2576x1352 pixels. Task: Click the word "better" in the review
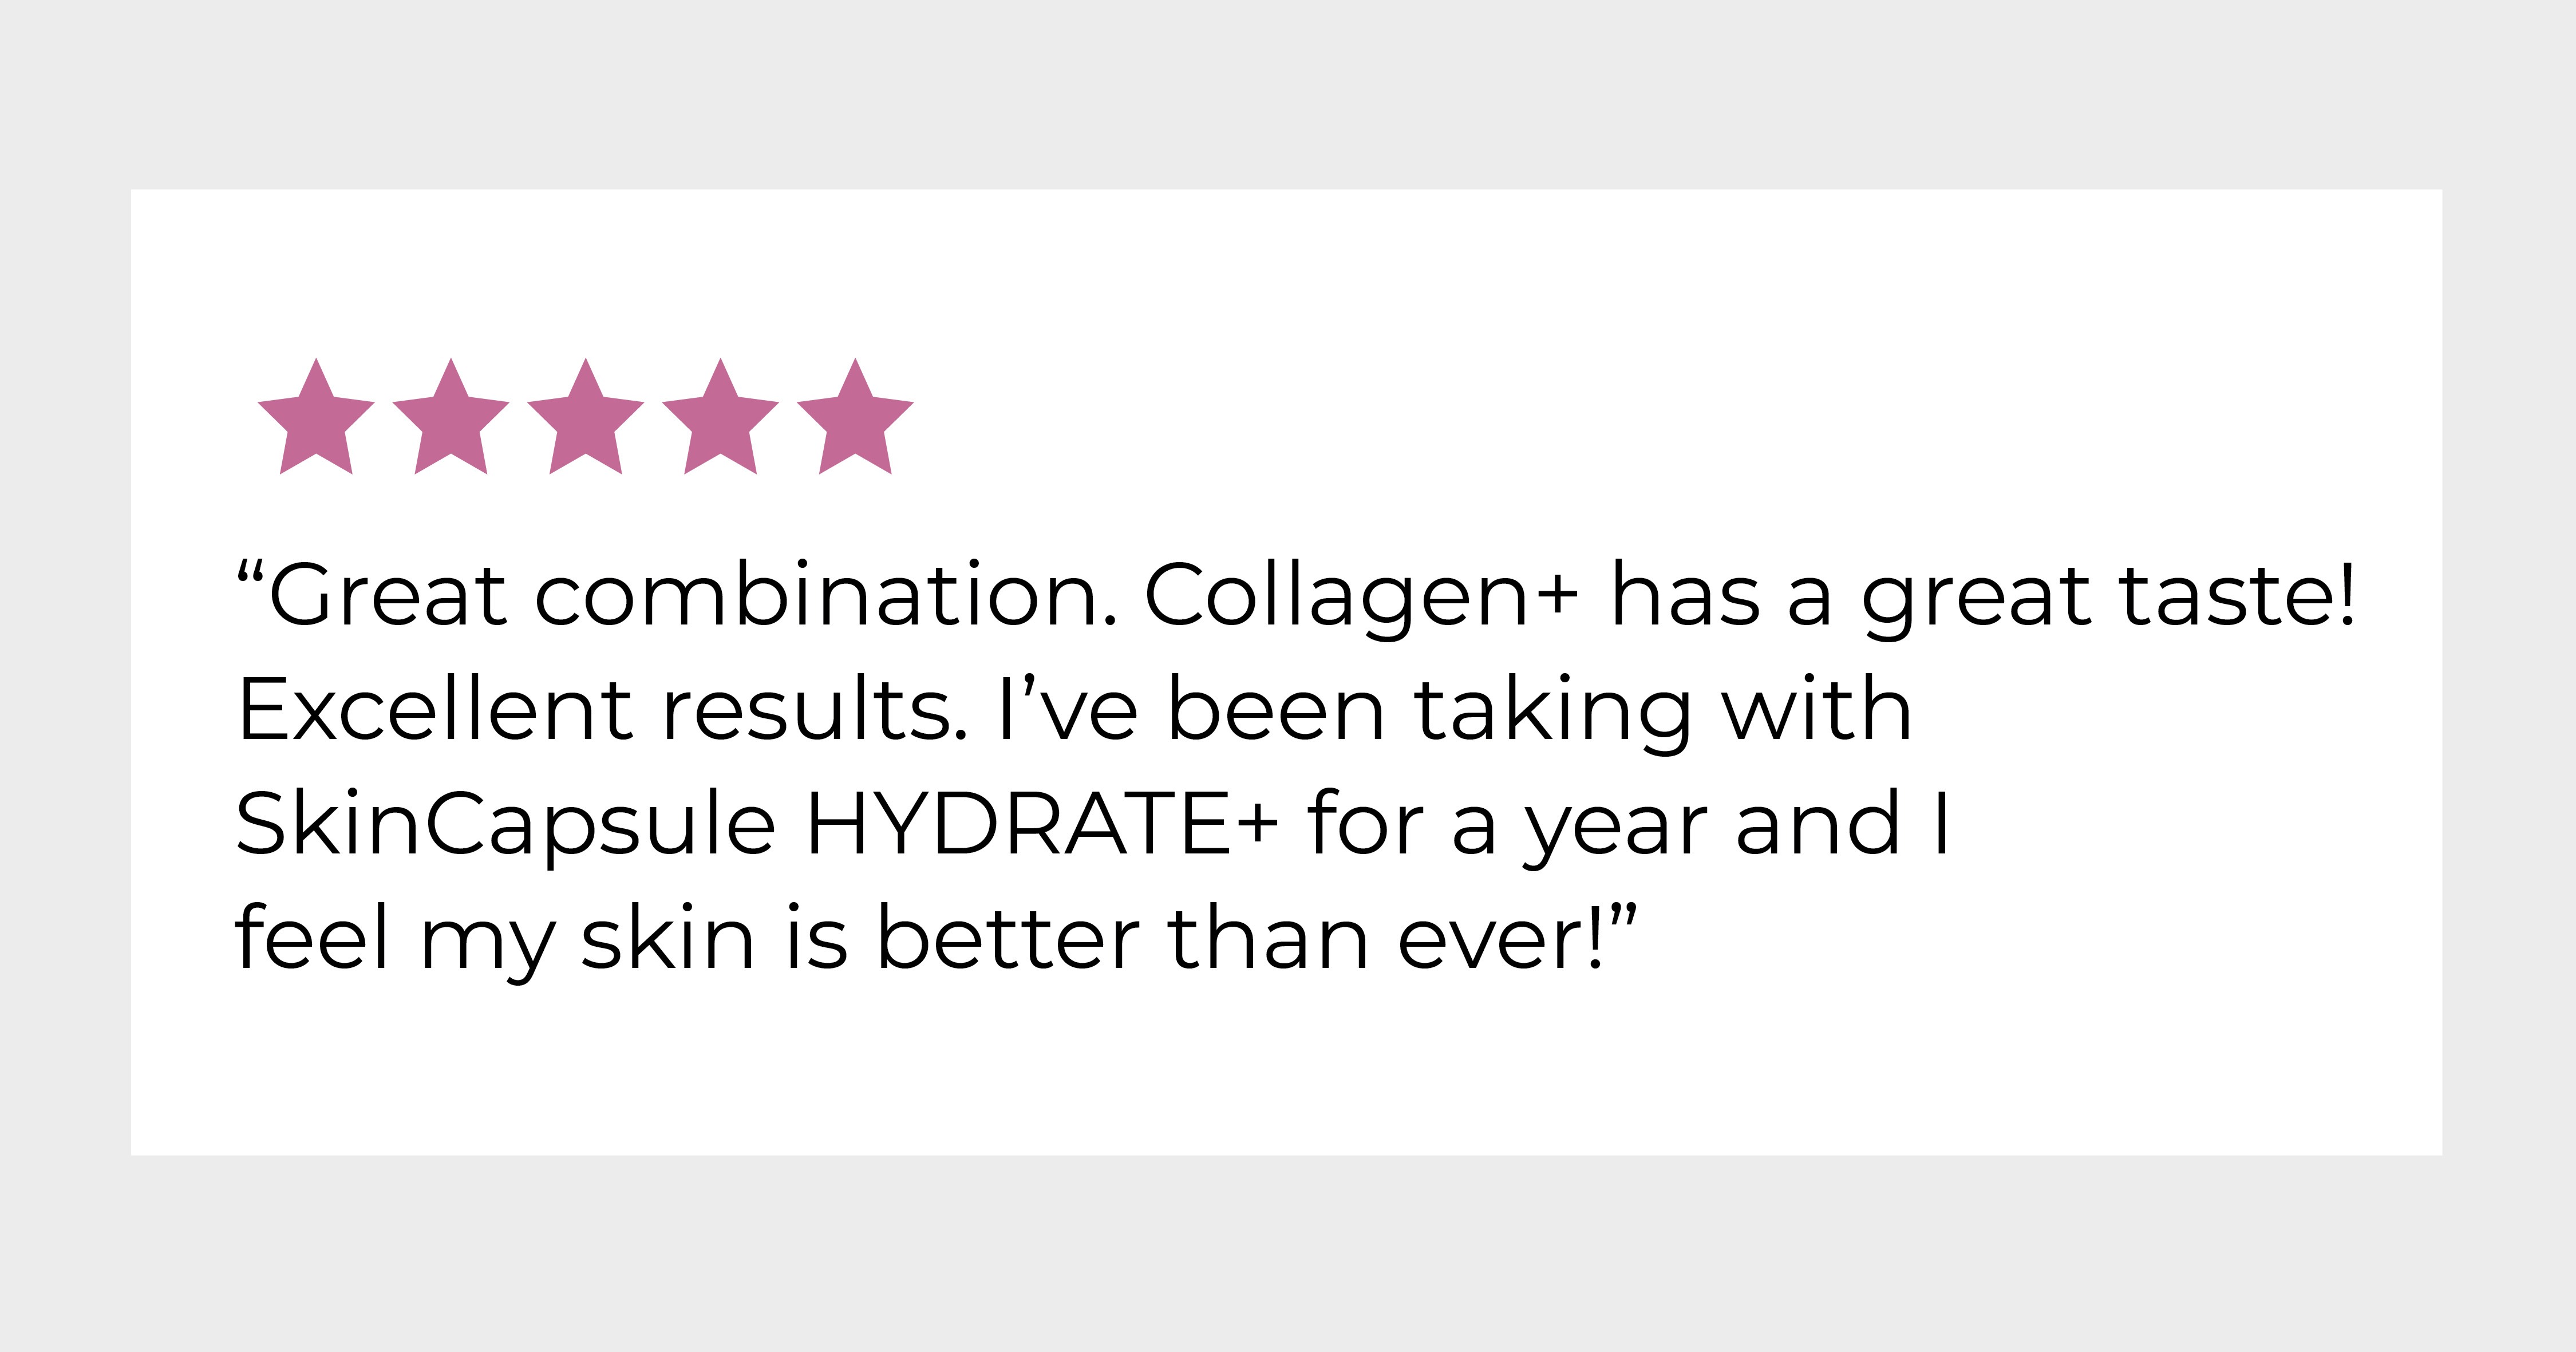point(1008,939)
